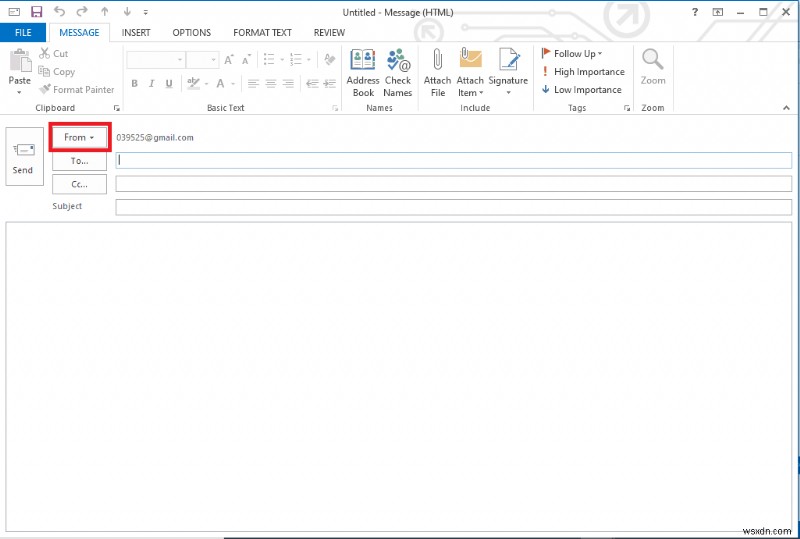Open the Address Book

click(x=363, y=72)
